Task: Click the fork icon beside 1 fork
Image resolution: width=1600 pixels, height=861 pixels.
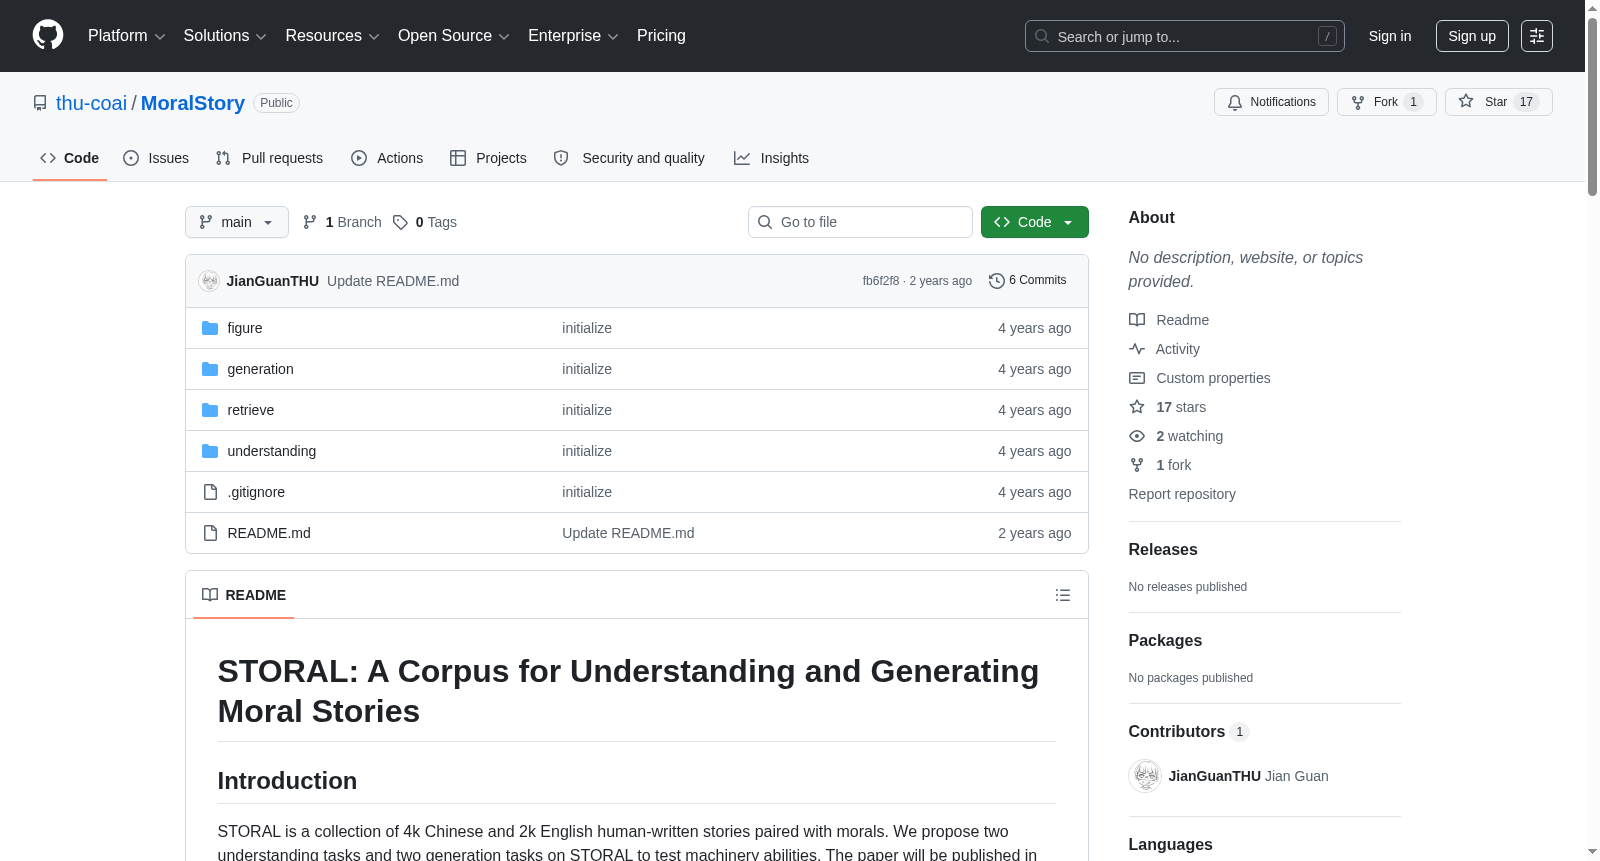Action: pos(1137,465)
